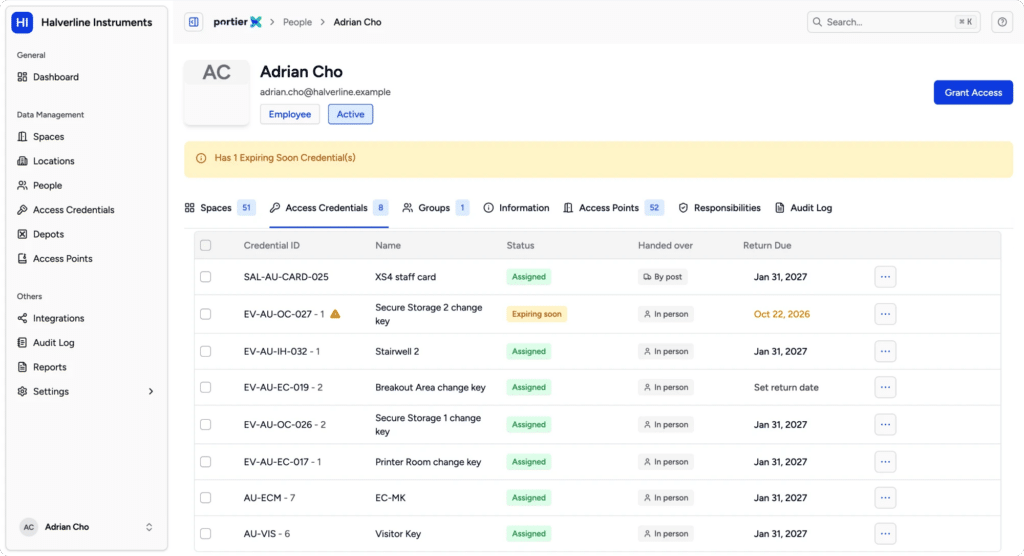Check the EV-AU-OC-027 row checkbox
This screenshot has height=556, width=1024.
[x=206, y=314]
